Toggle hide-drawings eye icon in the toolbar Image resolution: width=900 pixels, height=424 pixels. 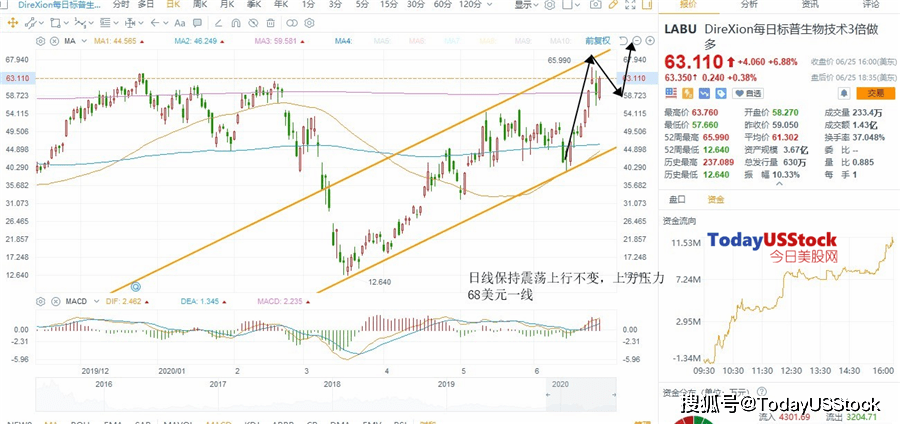pyautogui.click(x=253, y=24)
